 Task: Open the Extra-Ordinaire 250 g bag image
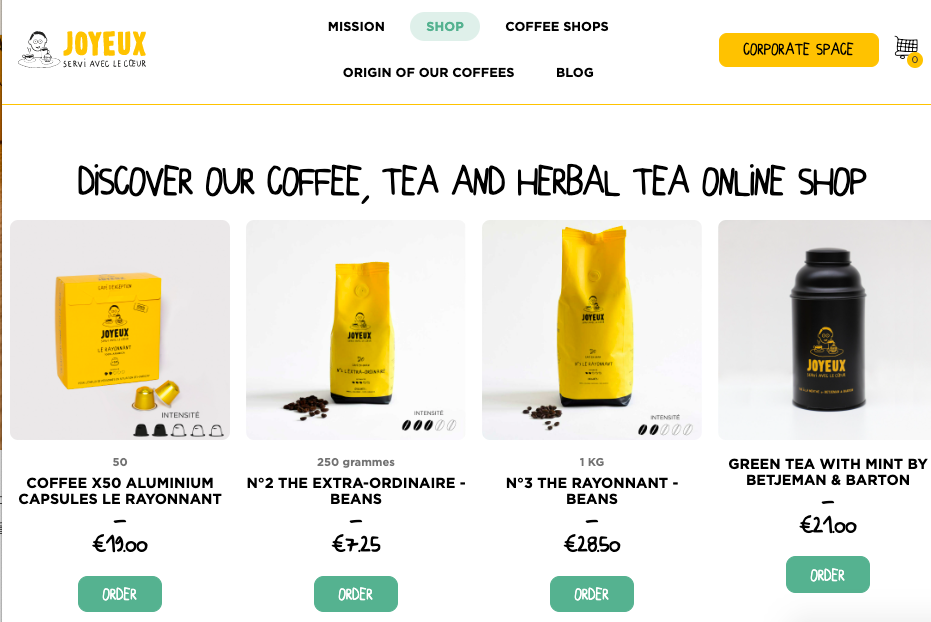point(356,330)
